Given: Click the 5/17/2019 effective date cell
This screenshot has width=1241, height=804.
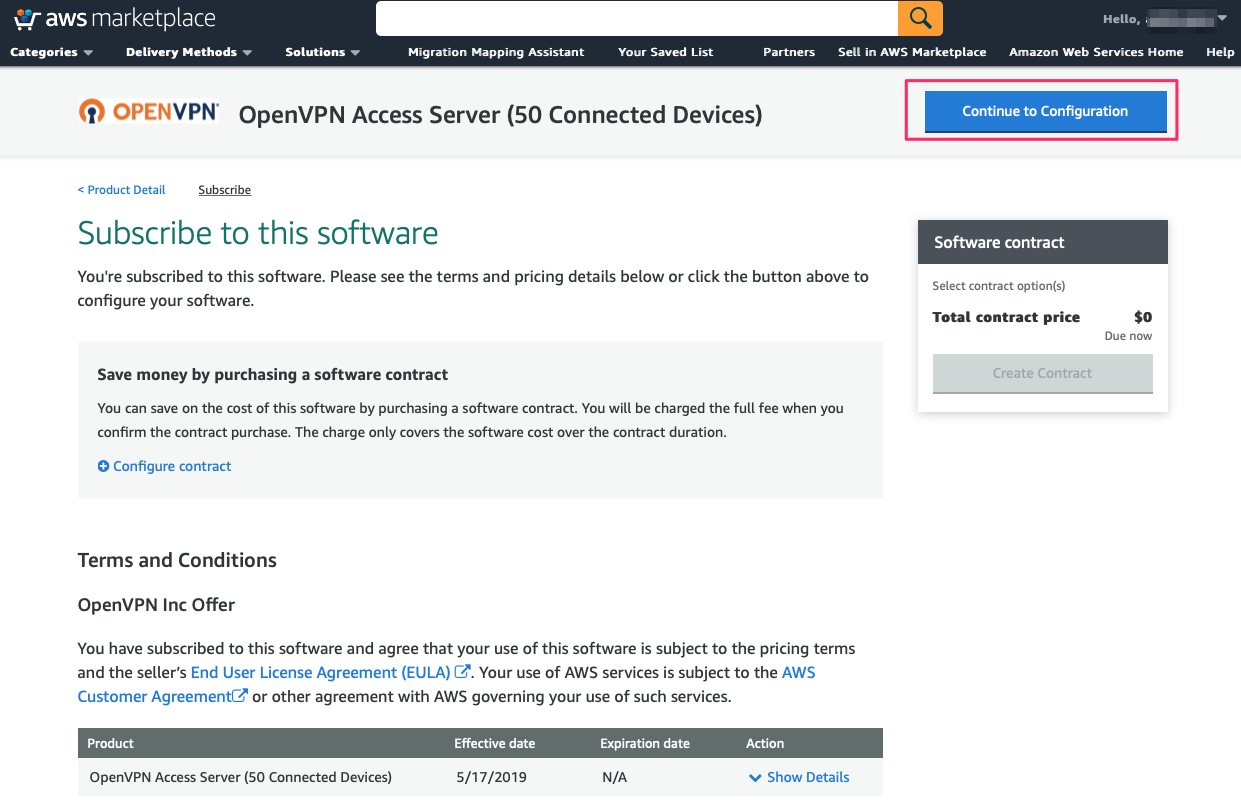Looking at the screenshot, I should [x=490, y=777].
